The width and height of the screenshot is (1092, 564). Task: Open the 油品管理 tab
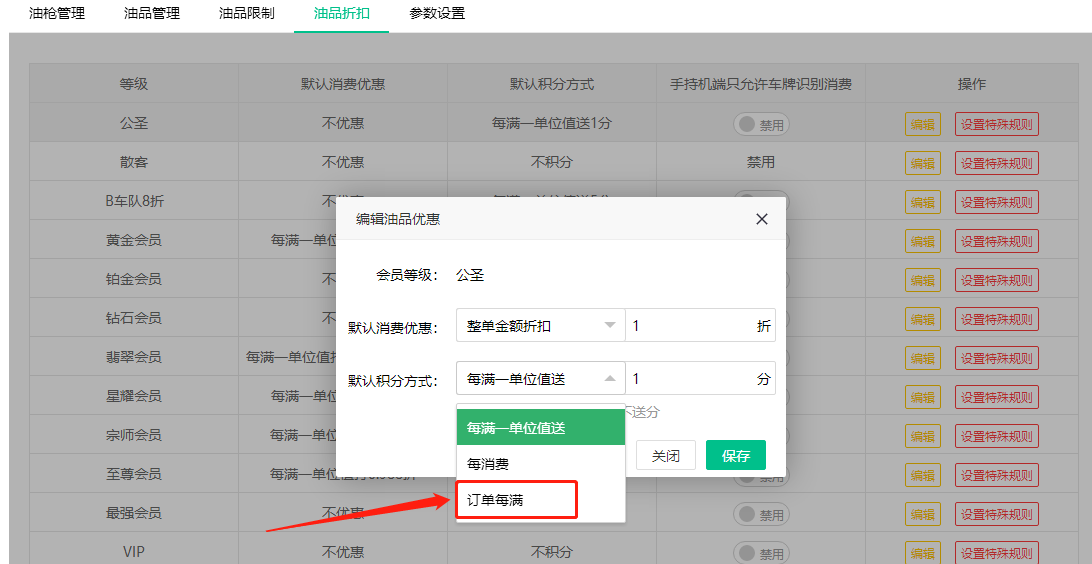pyautogui.click(x=151, y=14)
